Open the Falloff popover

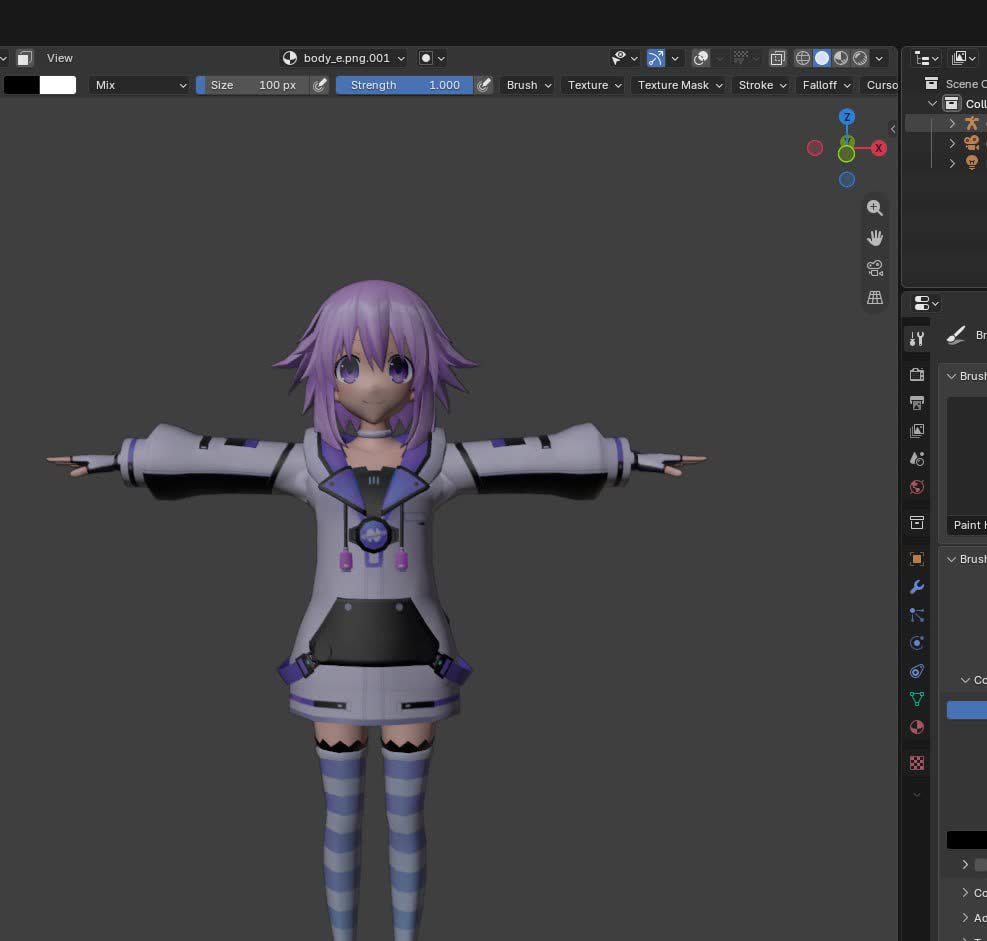tap(826, 85)
